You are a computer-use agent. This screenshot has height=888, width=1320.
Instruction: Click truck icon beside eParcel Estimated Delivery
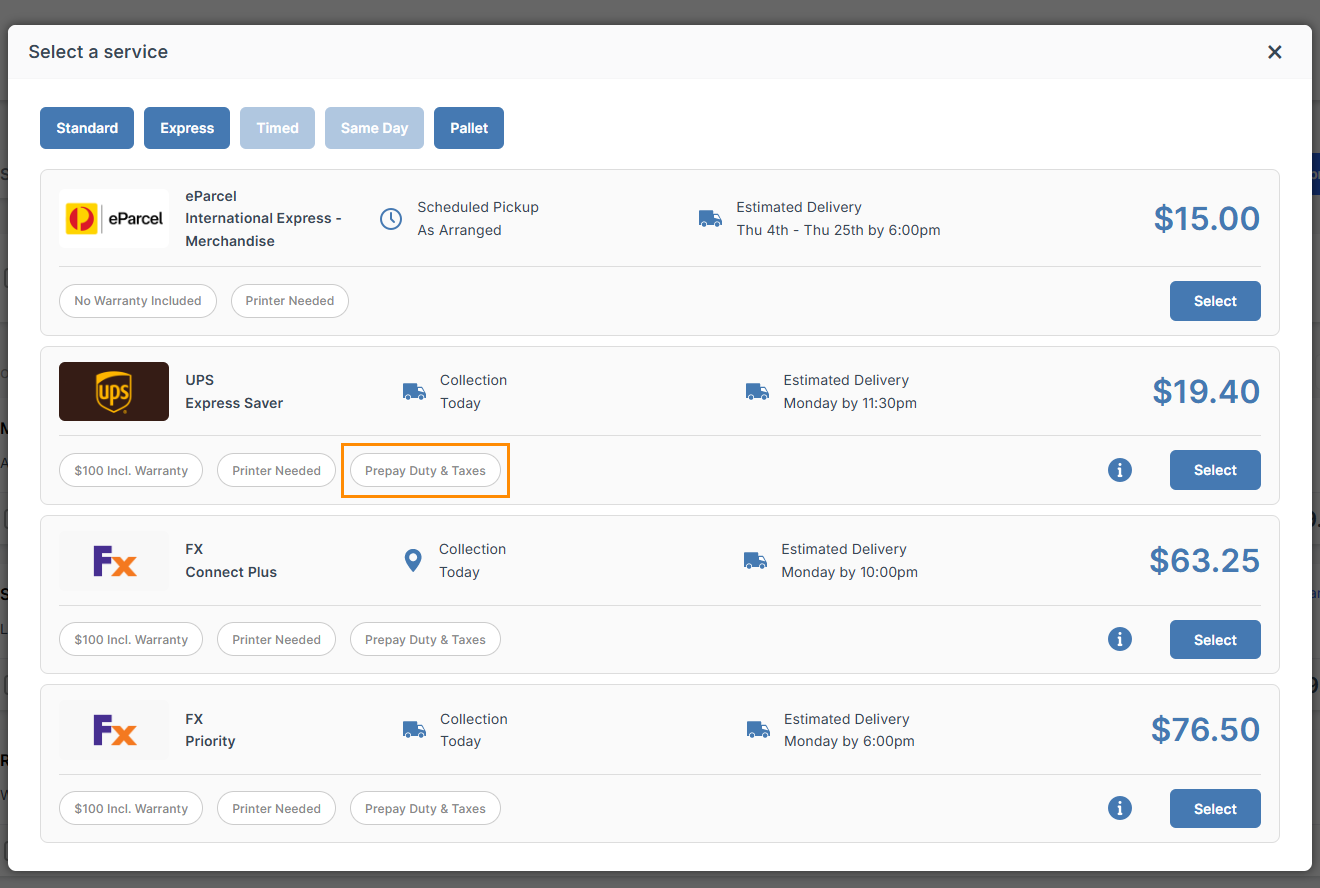point(710,218)
